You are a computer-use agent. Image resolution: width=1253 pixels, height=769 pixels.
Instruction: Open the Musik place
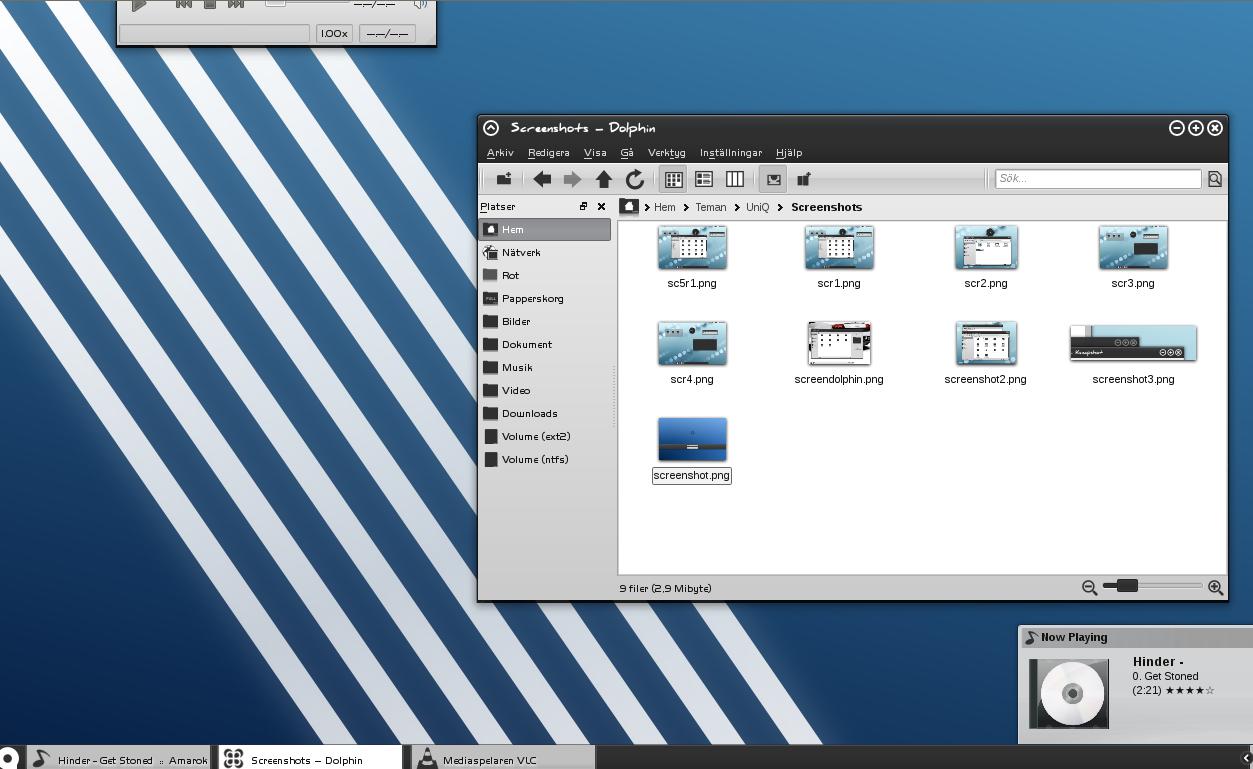click(x=545, y=367)
